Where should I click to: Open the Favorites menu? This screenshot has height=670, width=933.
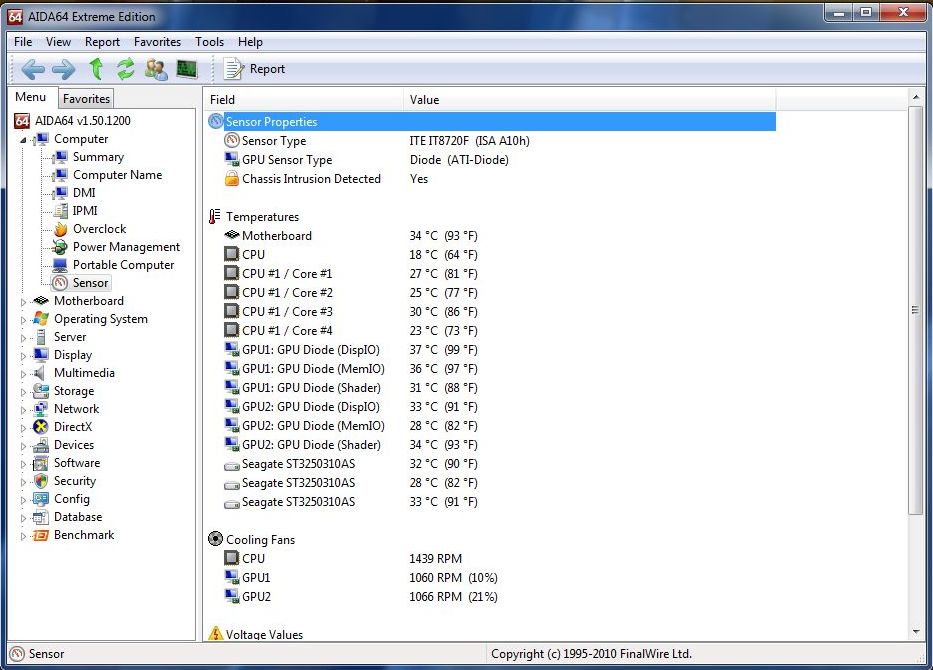157,42
